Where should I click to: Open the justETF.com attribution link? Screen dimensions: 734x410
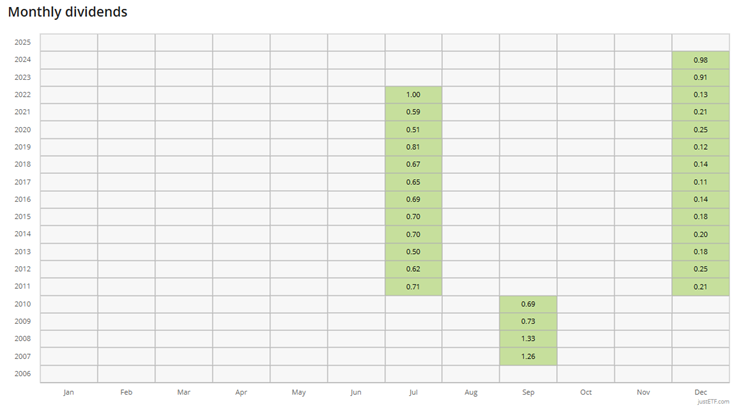pyautogui.click(x=714, y=402)
